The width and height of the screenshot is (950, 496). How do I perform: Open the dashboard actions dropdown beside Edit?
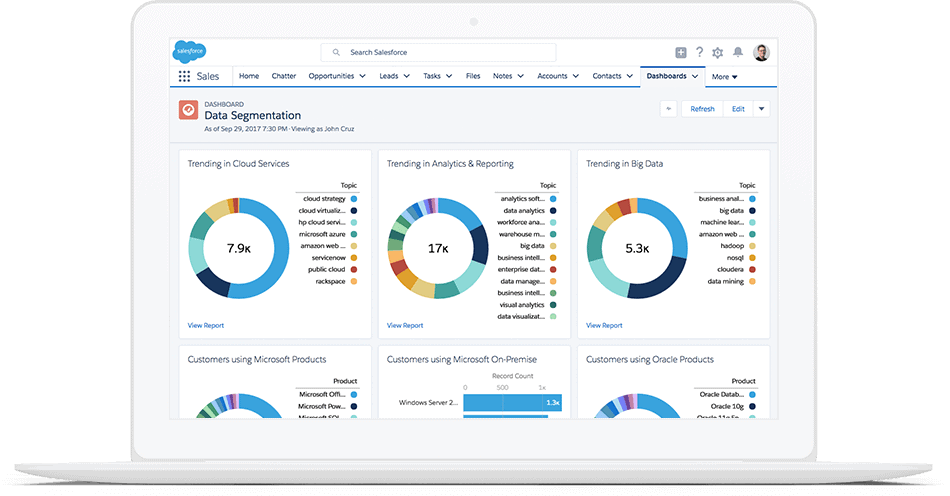pyautogui.click(x=762, y=109)
